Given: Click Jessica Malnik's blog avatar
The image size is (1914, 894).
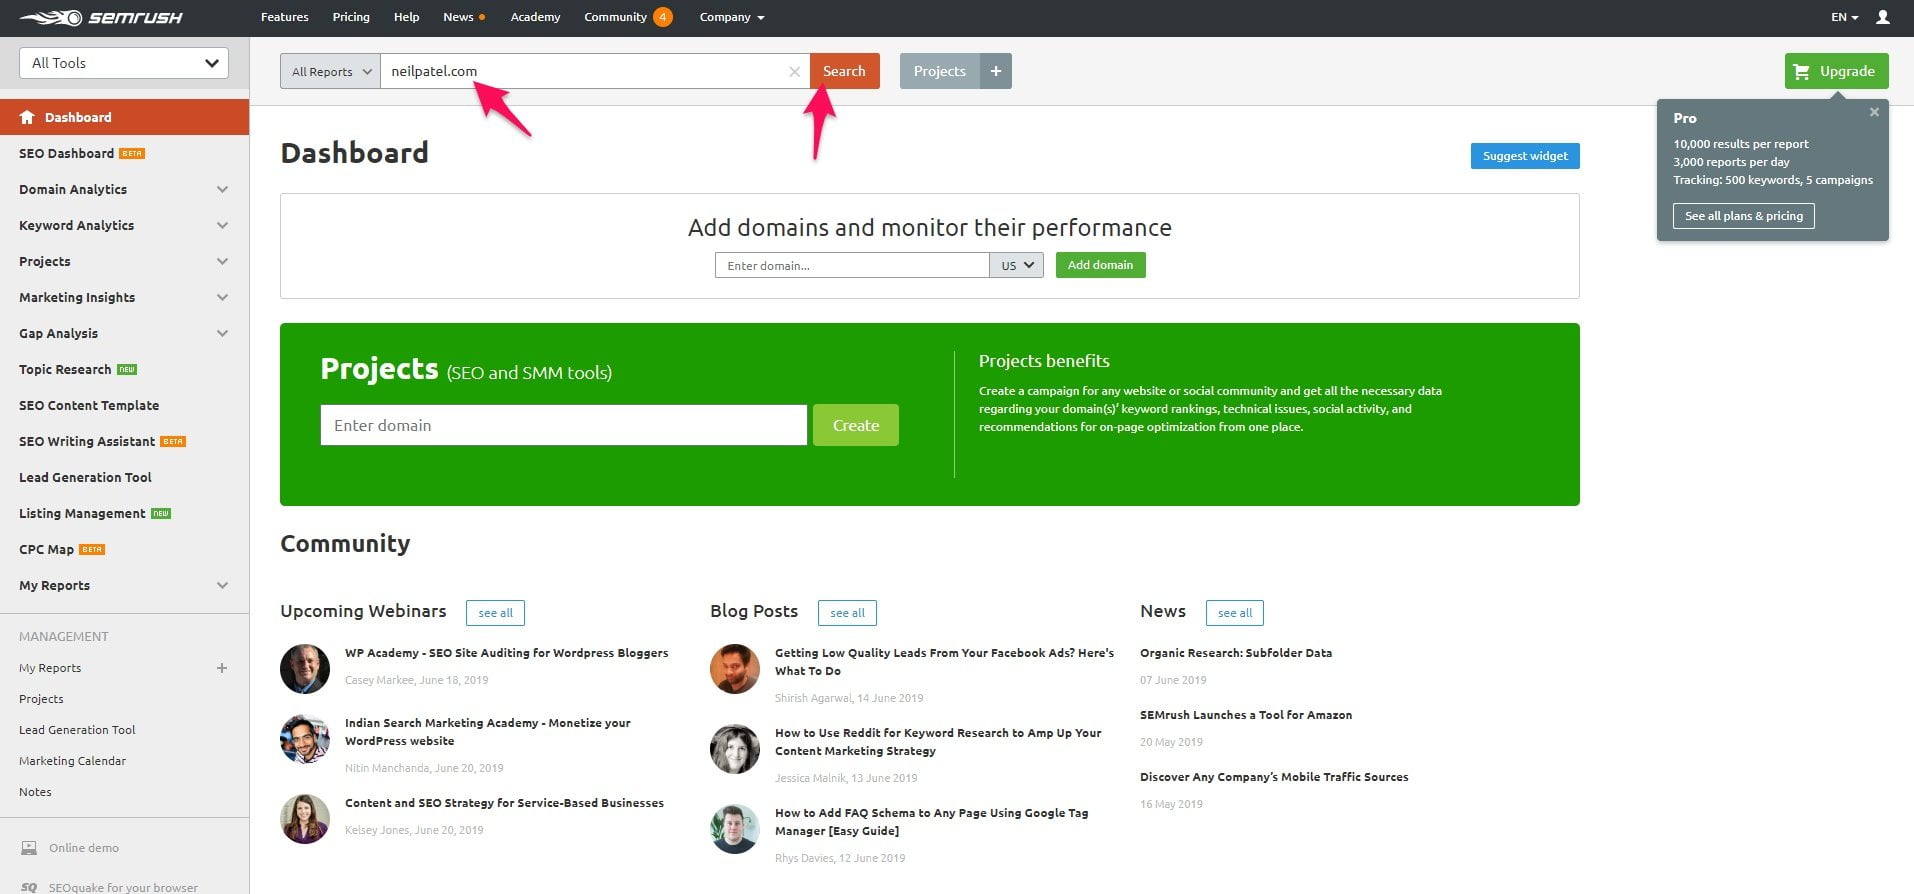Looking at the screenshot, I should pyautogui.click(x=735, y=749).
